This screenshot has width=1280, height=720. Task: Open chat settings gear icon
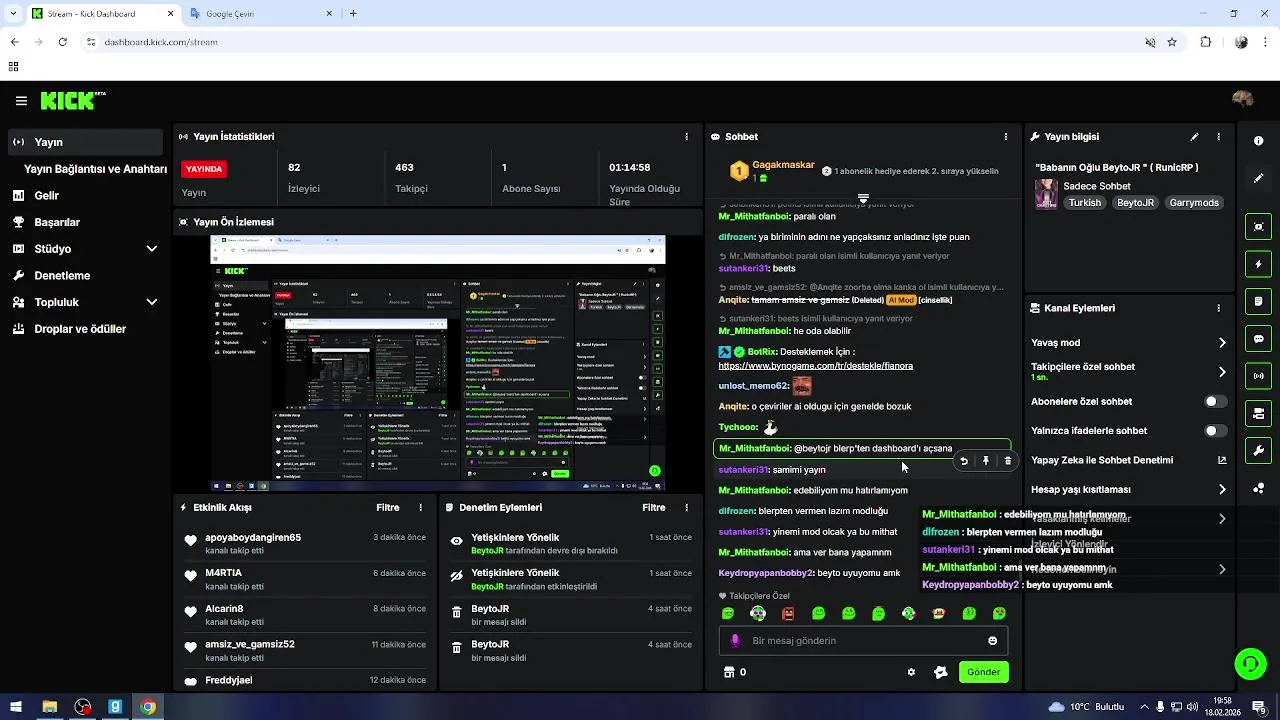click(x=911, y=673)
